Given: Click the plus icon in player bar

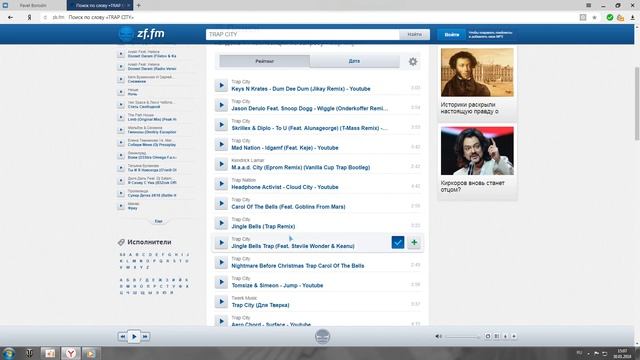Looking at the screenshot, I should pos(514,336).
